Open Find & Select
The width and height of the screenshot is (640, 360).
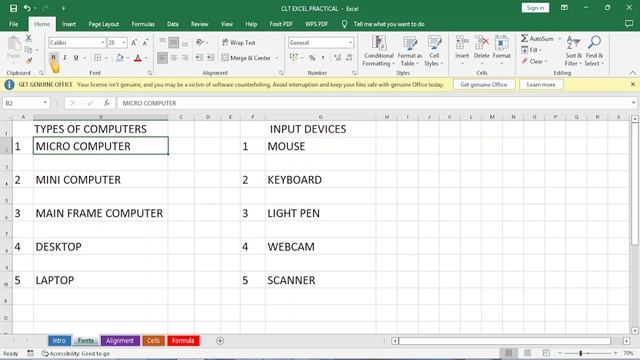pos(594,51)
